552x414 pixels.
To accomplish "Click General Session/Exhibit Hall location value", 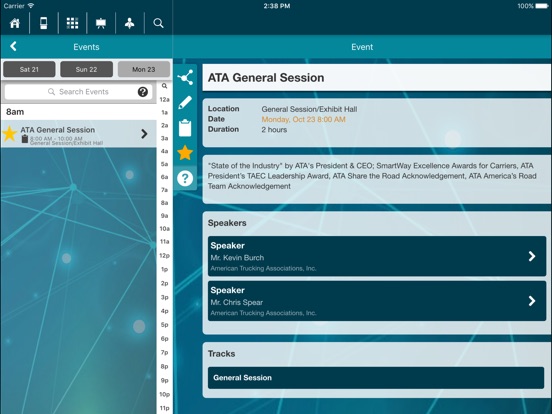I will click(x=309, y=109).
